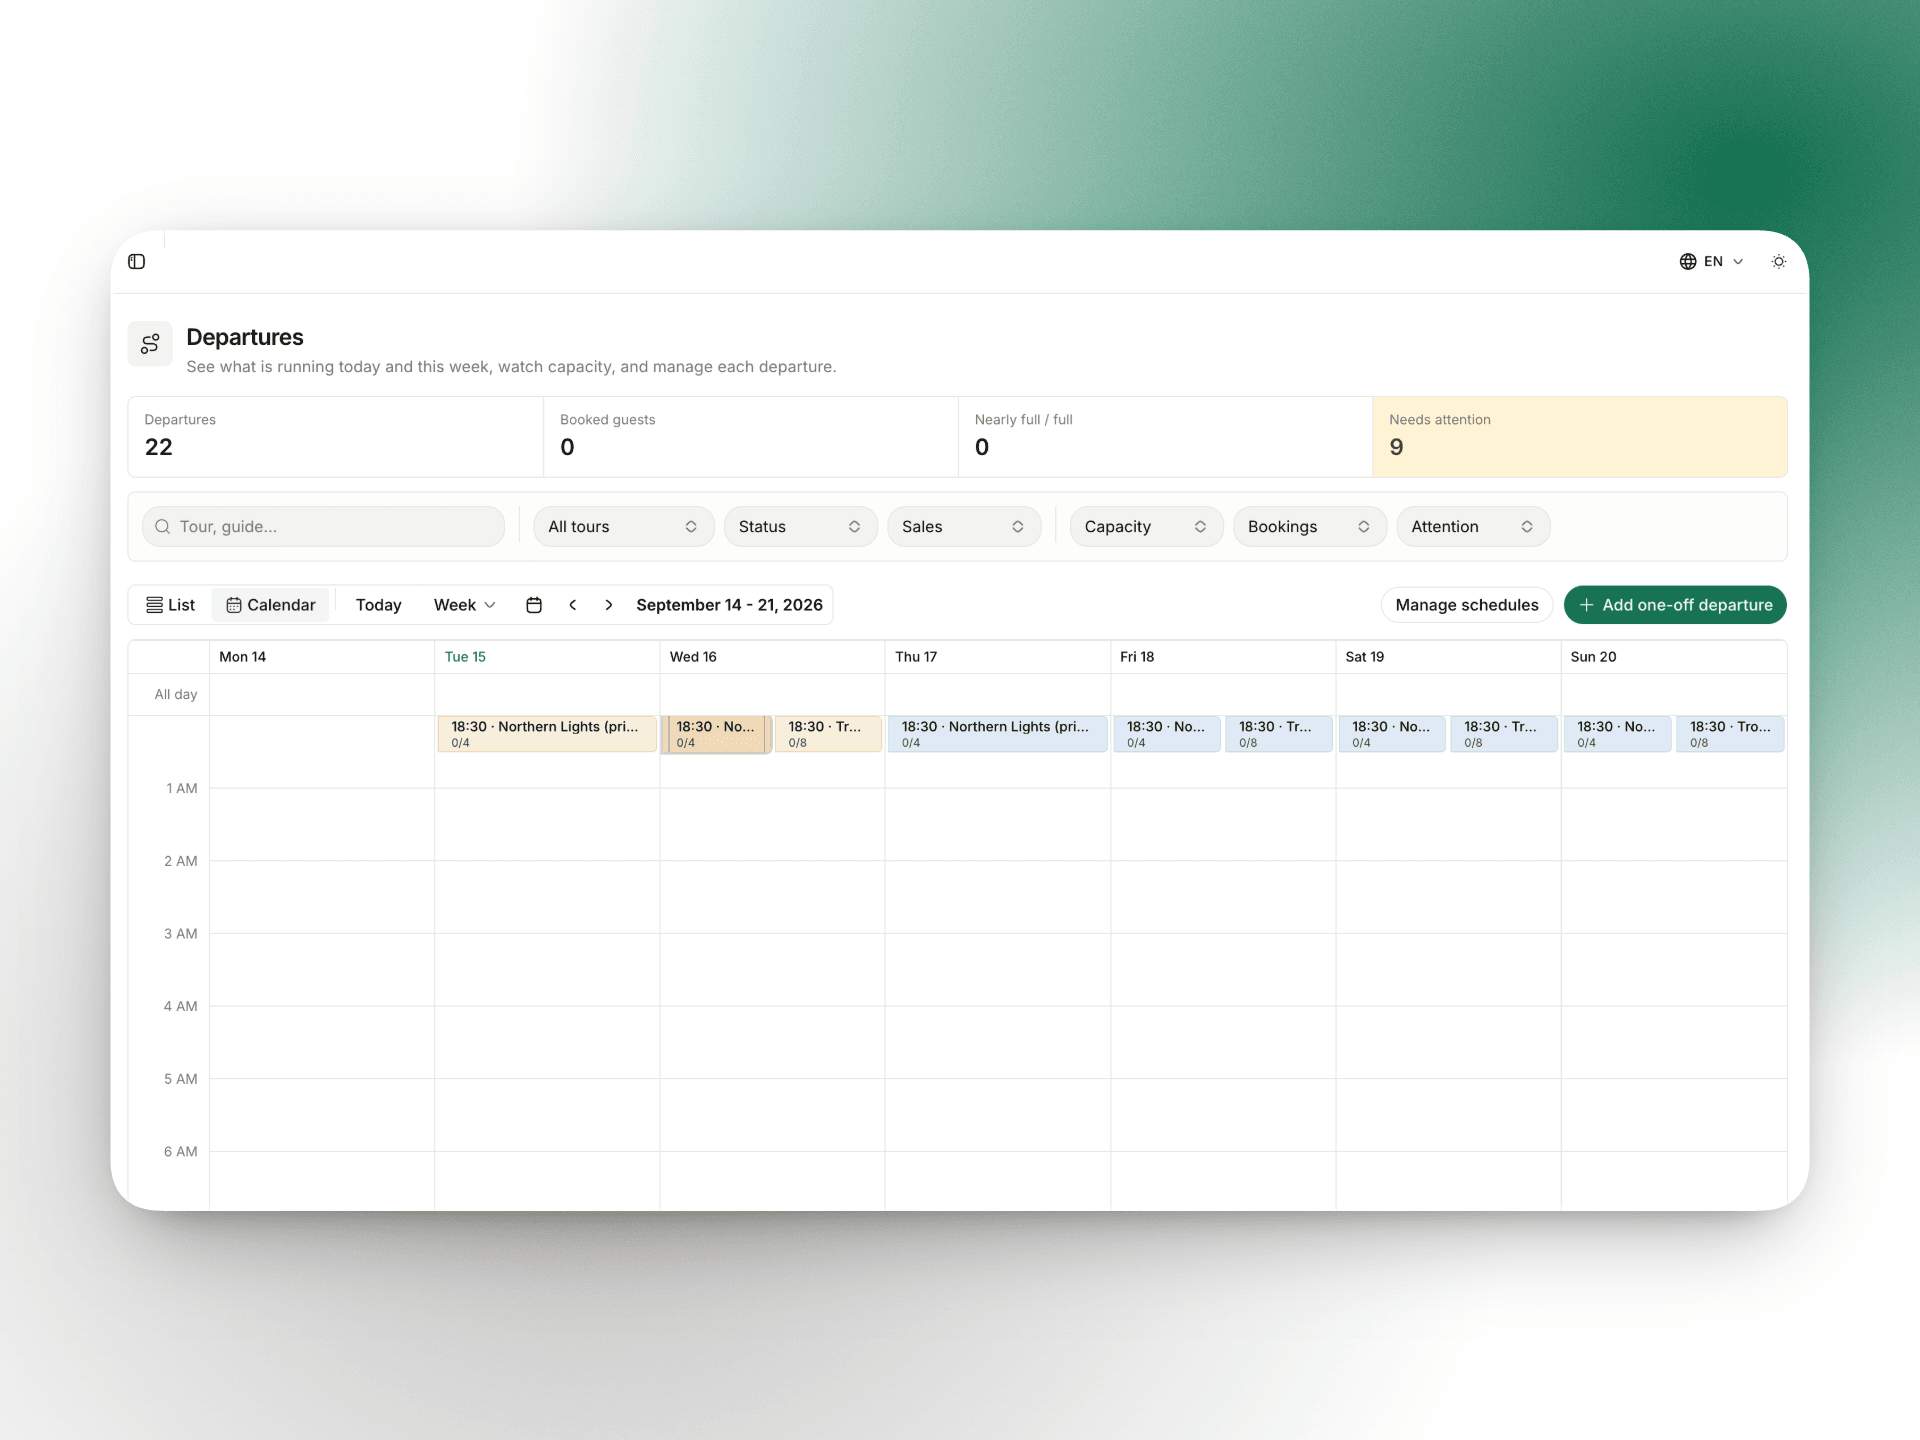Toggle the sidebar panel icon
The width and height of the screenshot is (1920, 1440).
coord(137,262)
